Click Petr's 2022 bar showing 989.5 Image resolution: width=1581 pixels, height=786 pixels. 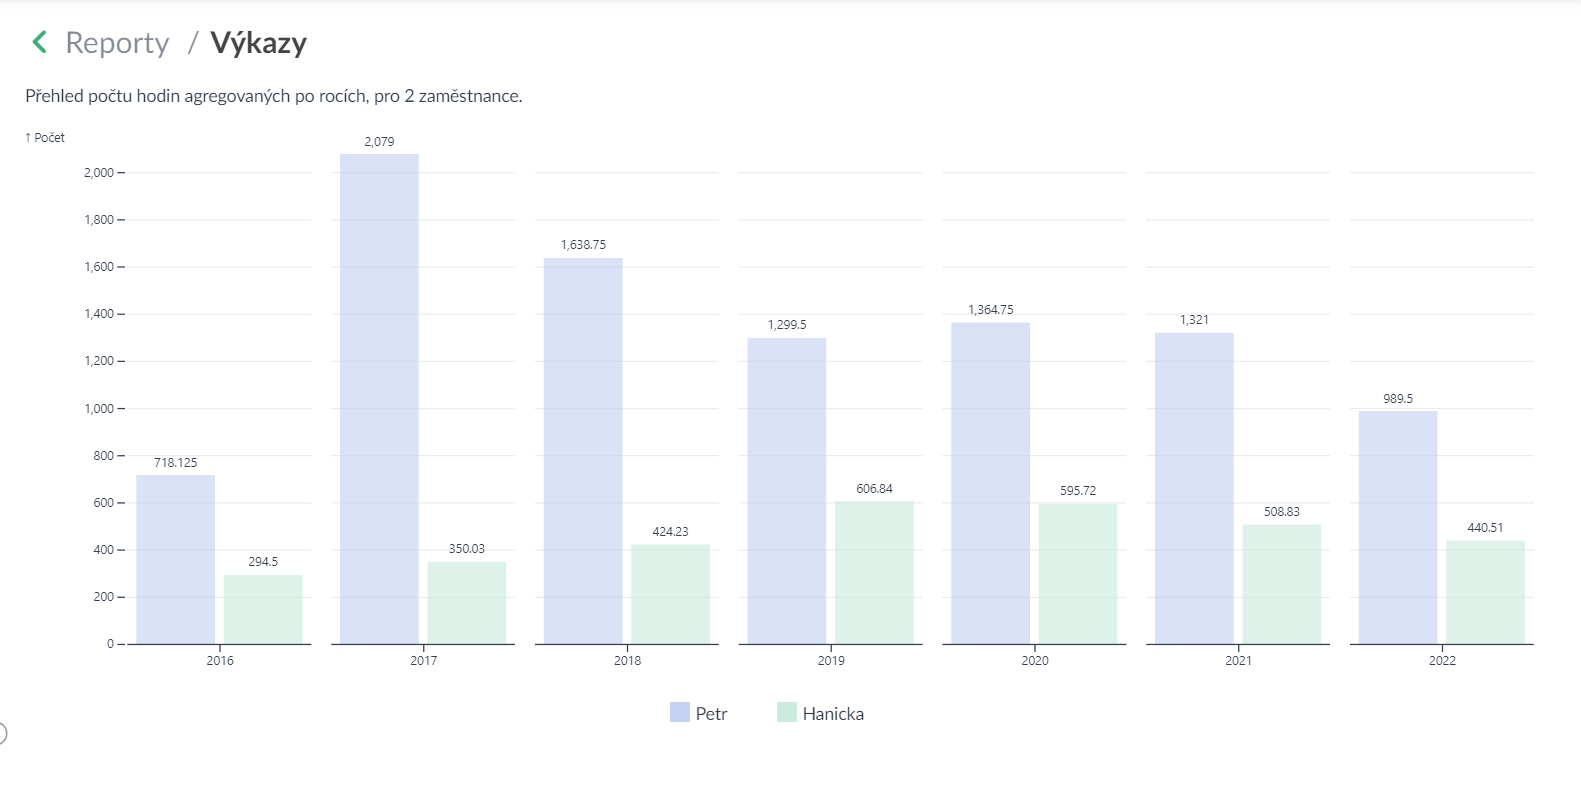coord(1398,527)
